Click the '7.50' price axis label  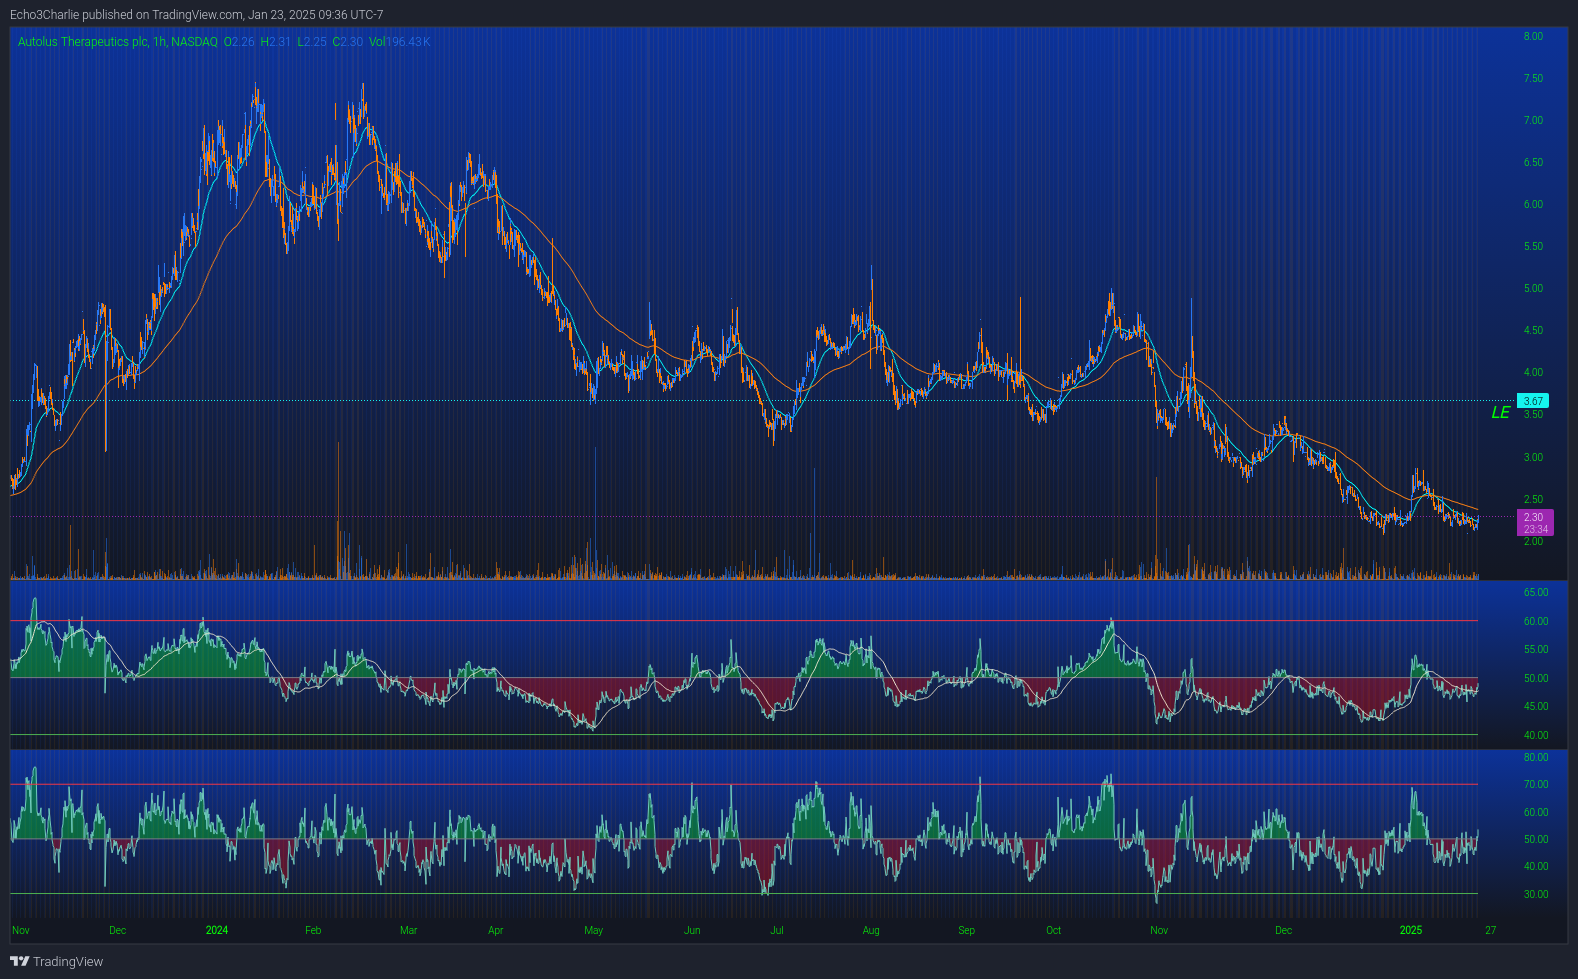point(1533,78)
